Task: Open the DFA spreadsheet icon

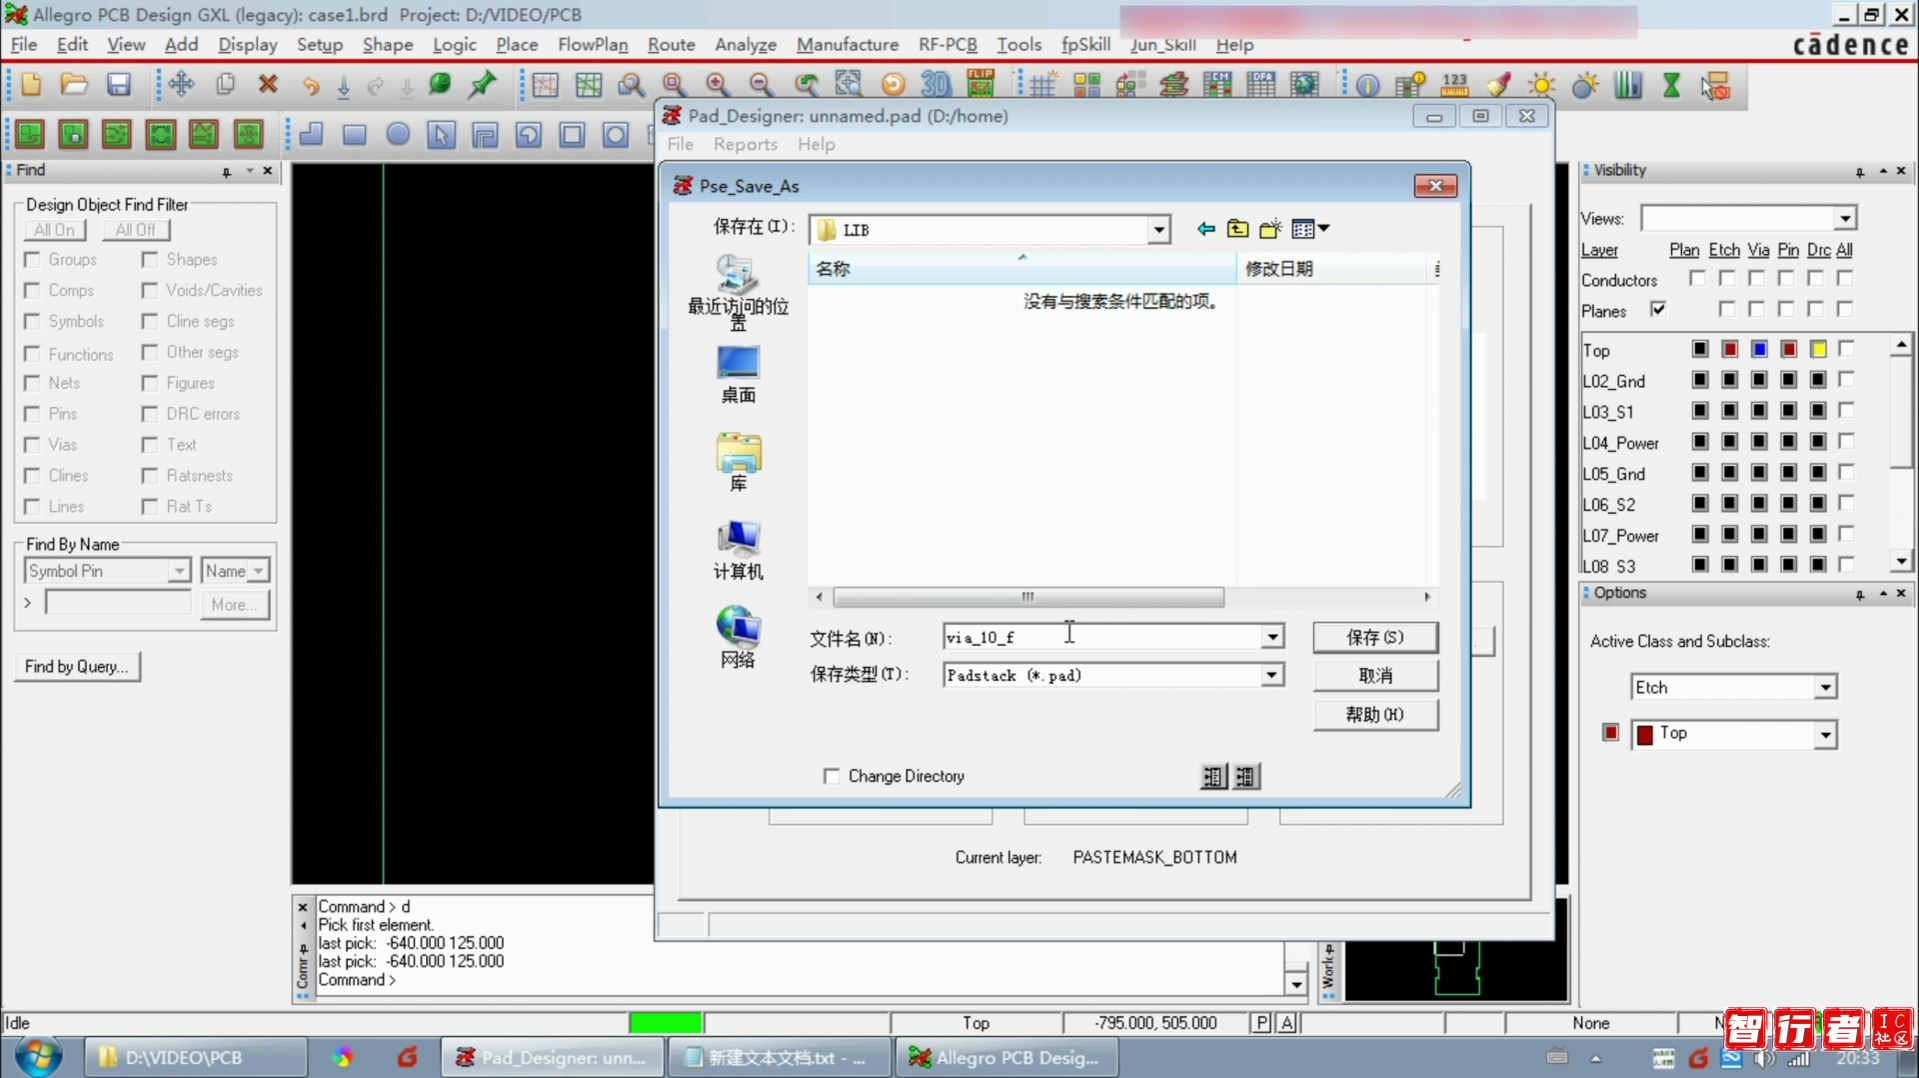Action: 1261,85
